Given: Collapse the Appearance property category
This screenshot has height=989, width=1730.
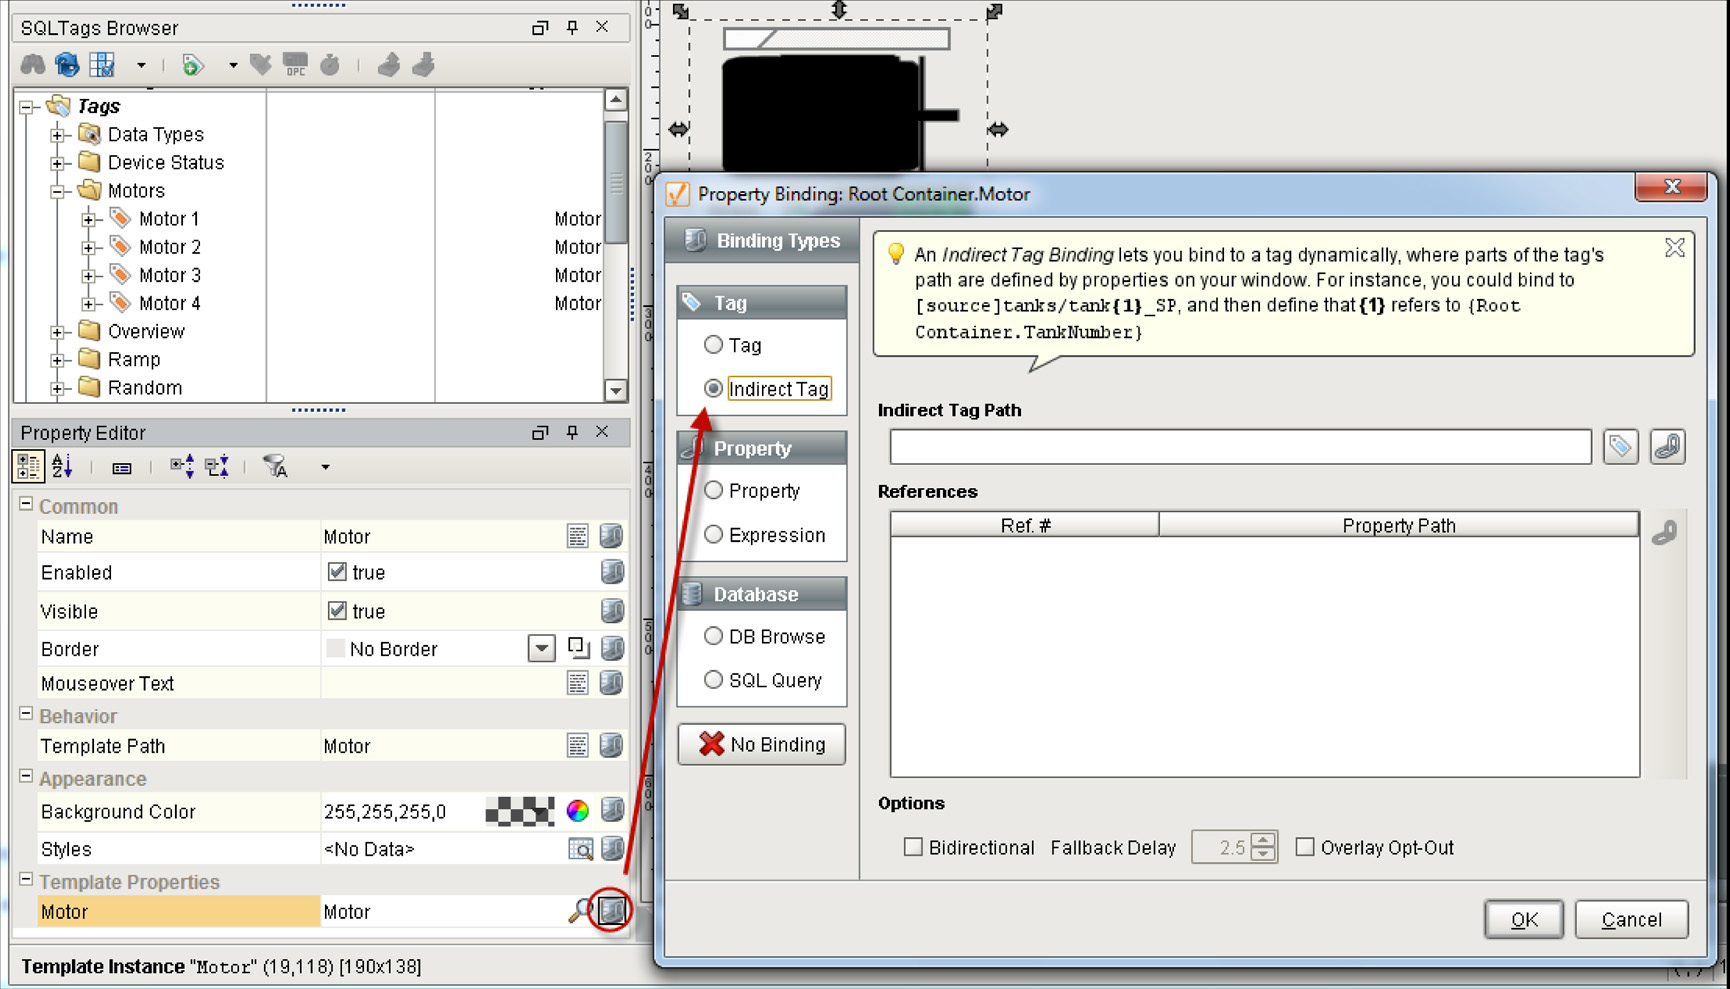Looking at the screenshot, I should click(26, 777).
